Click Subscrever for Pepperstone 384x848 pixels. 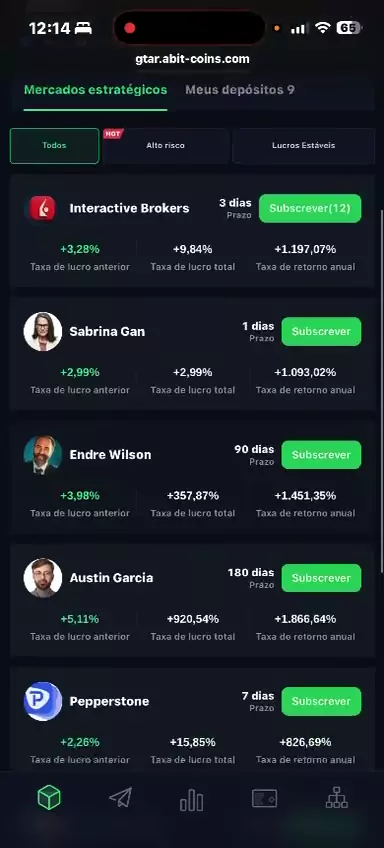321,701
